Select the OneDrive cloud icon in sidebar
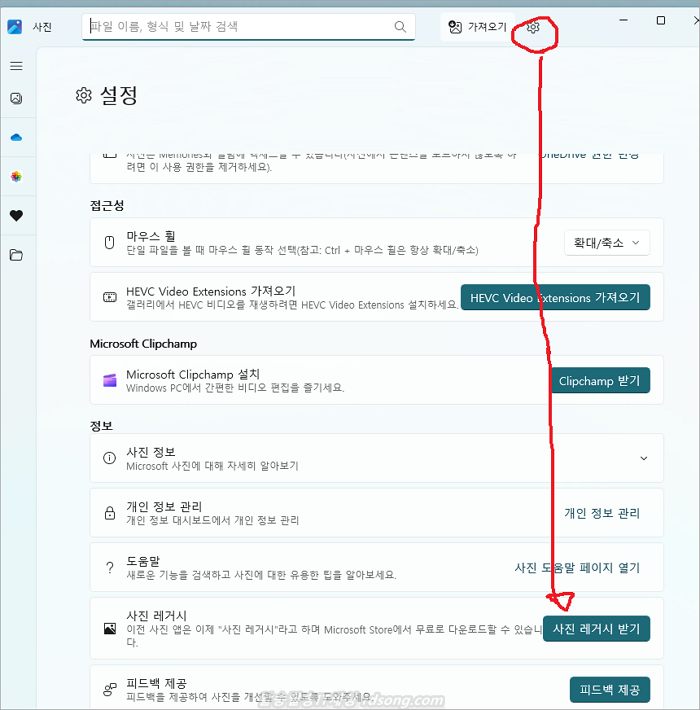Image resolution: width=700 pixels, height=710 pixels. [16, 137]
